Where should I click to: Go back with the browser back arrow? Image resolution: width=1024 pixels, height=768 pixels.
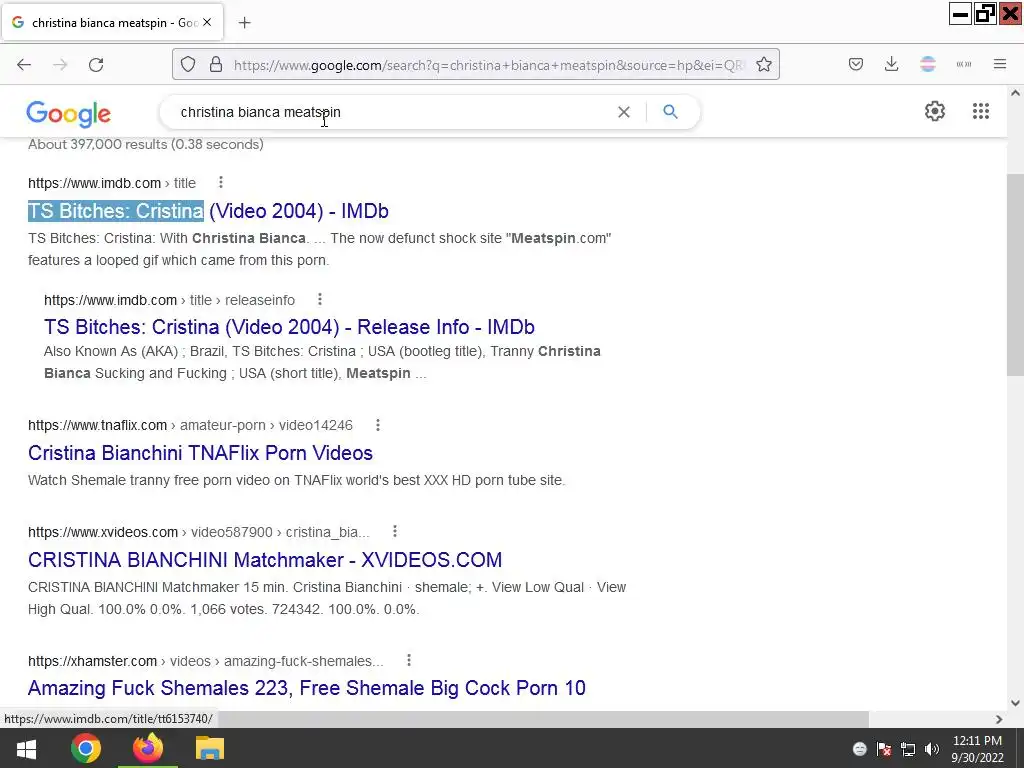tap(24, 65)
